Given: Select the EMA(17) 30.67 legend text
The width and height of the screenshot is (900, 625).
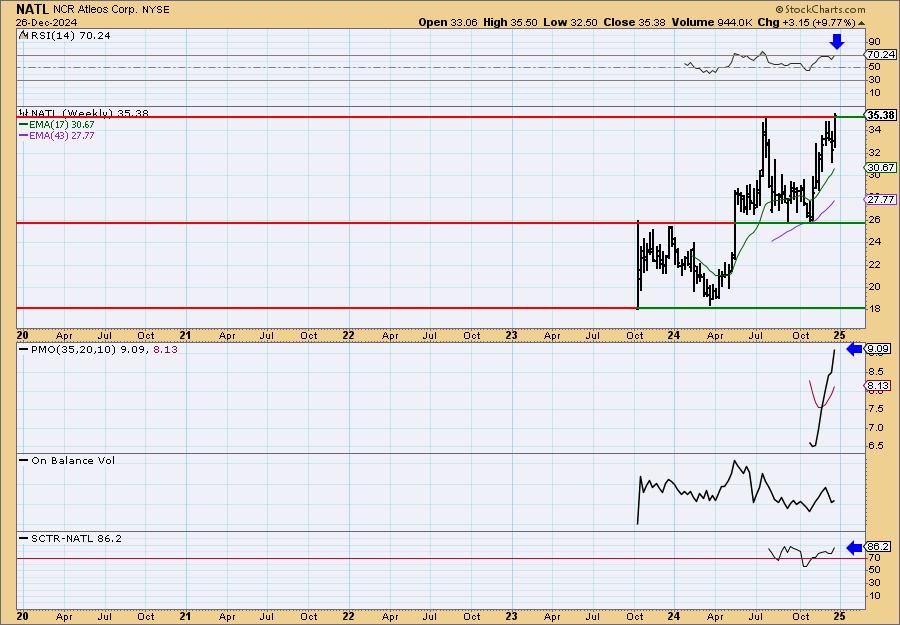Looking at the screenshot, I should [x=61, y=125].
